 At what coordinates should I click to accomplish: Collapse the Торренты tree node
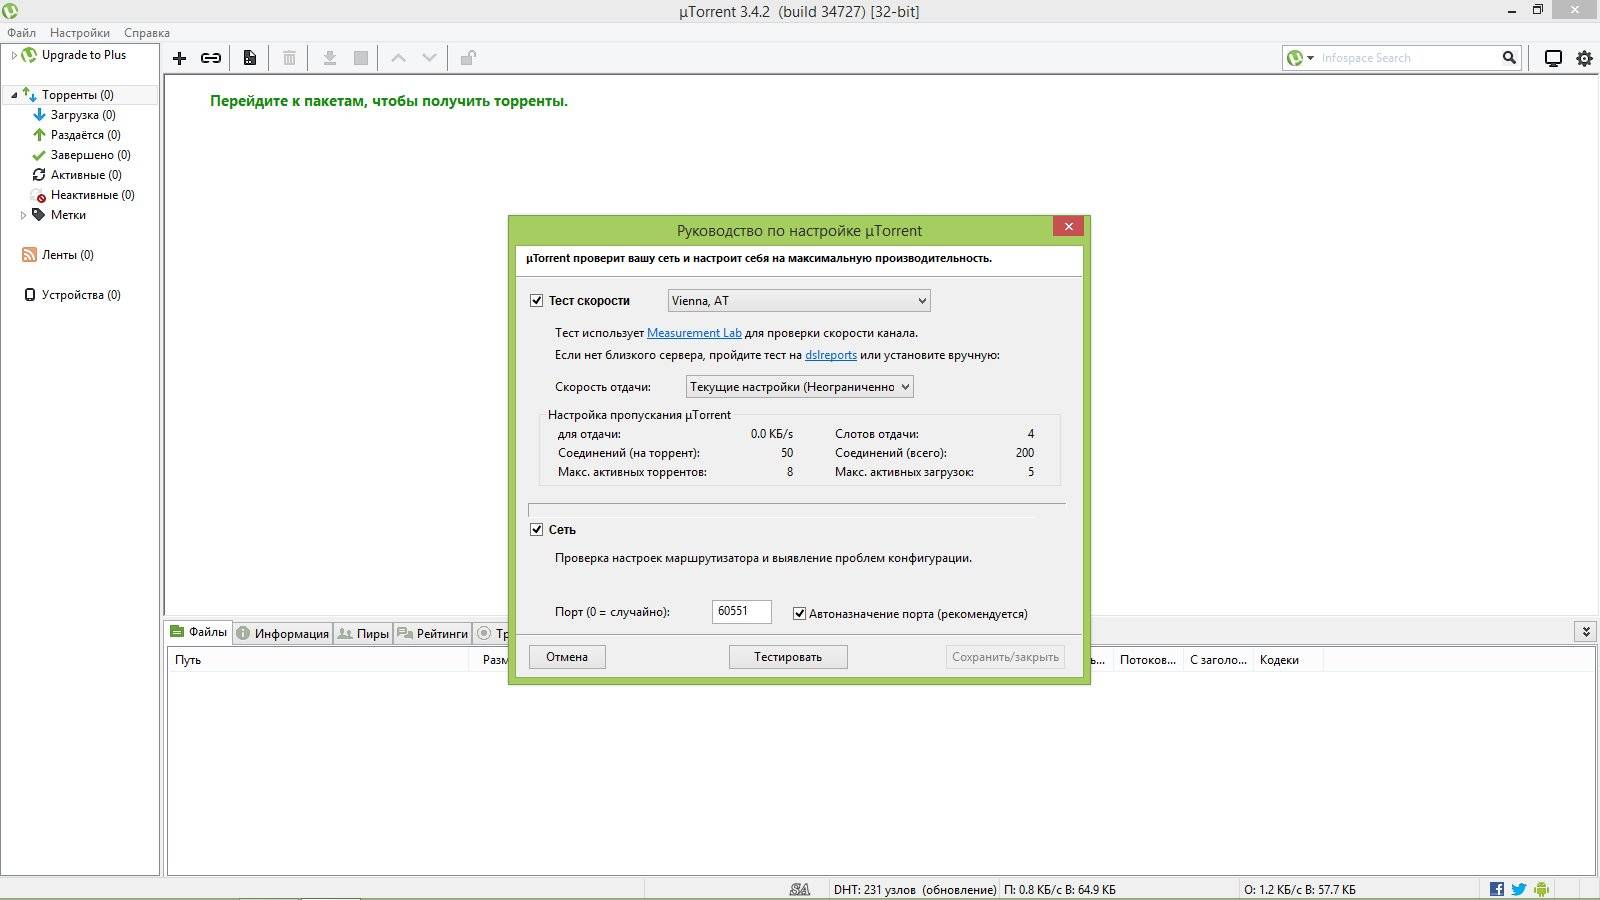(x=14, y=95)
